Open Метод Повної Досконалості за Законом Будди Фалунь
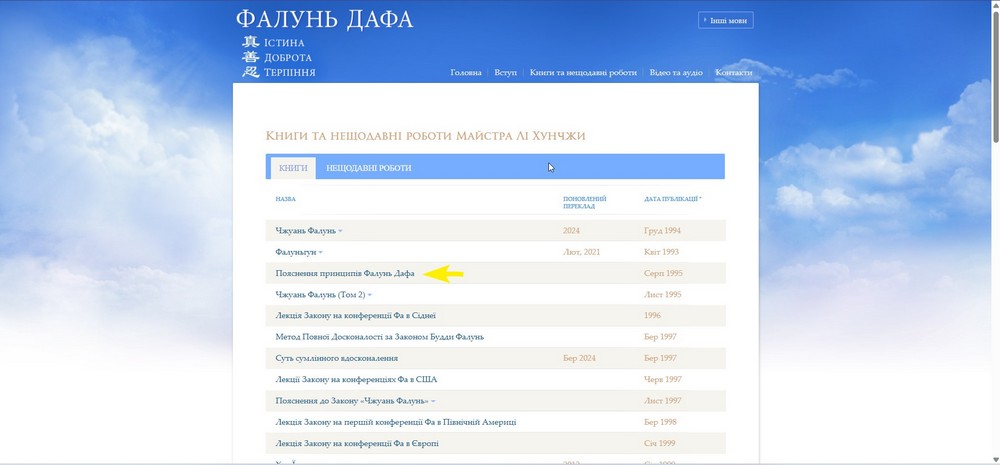 (x=379, y=337)
